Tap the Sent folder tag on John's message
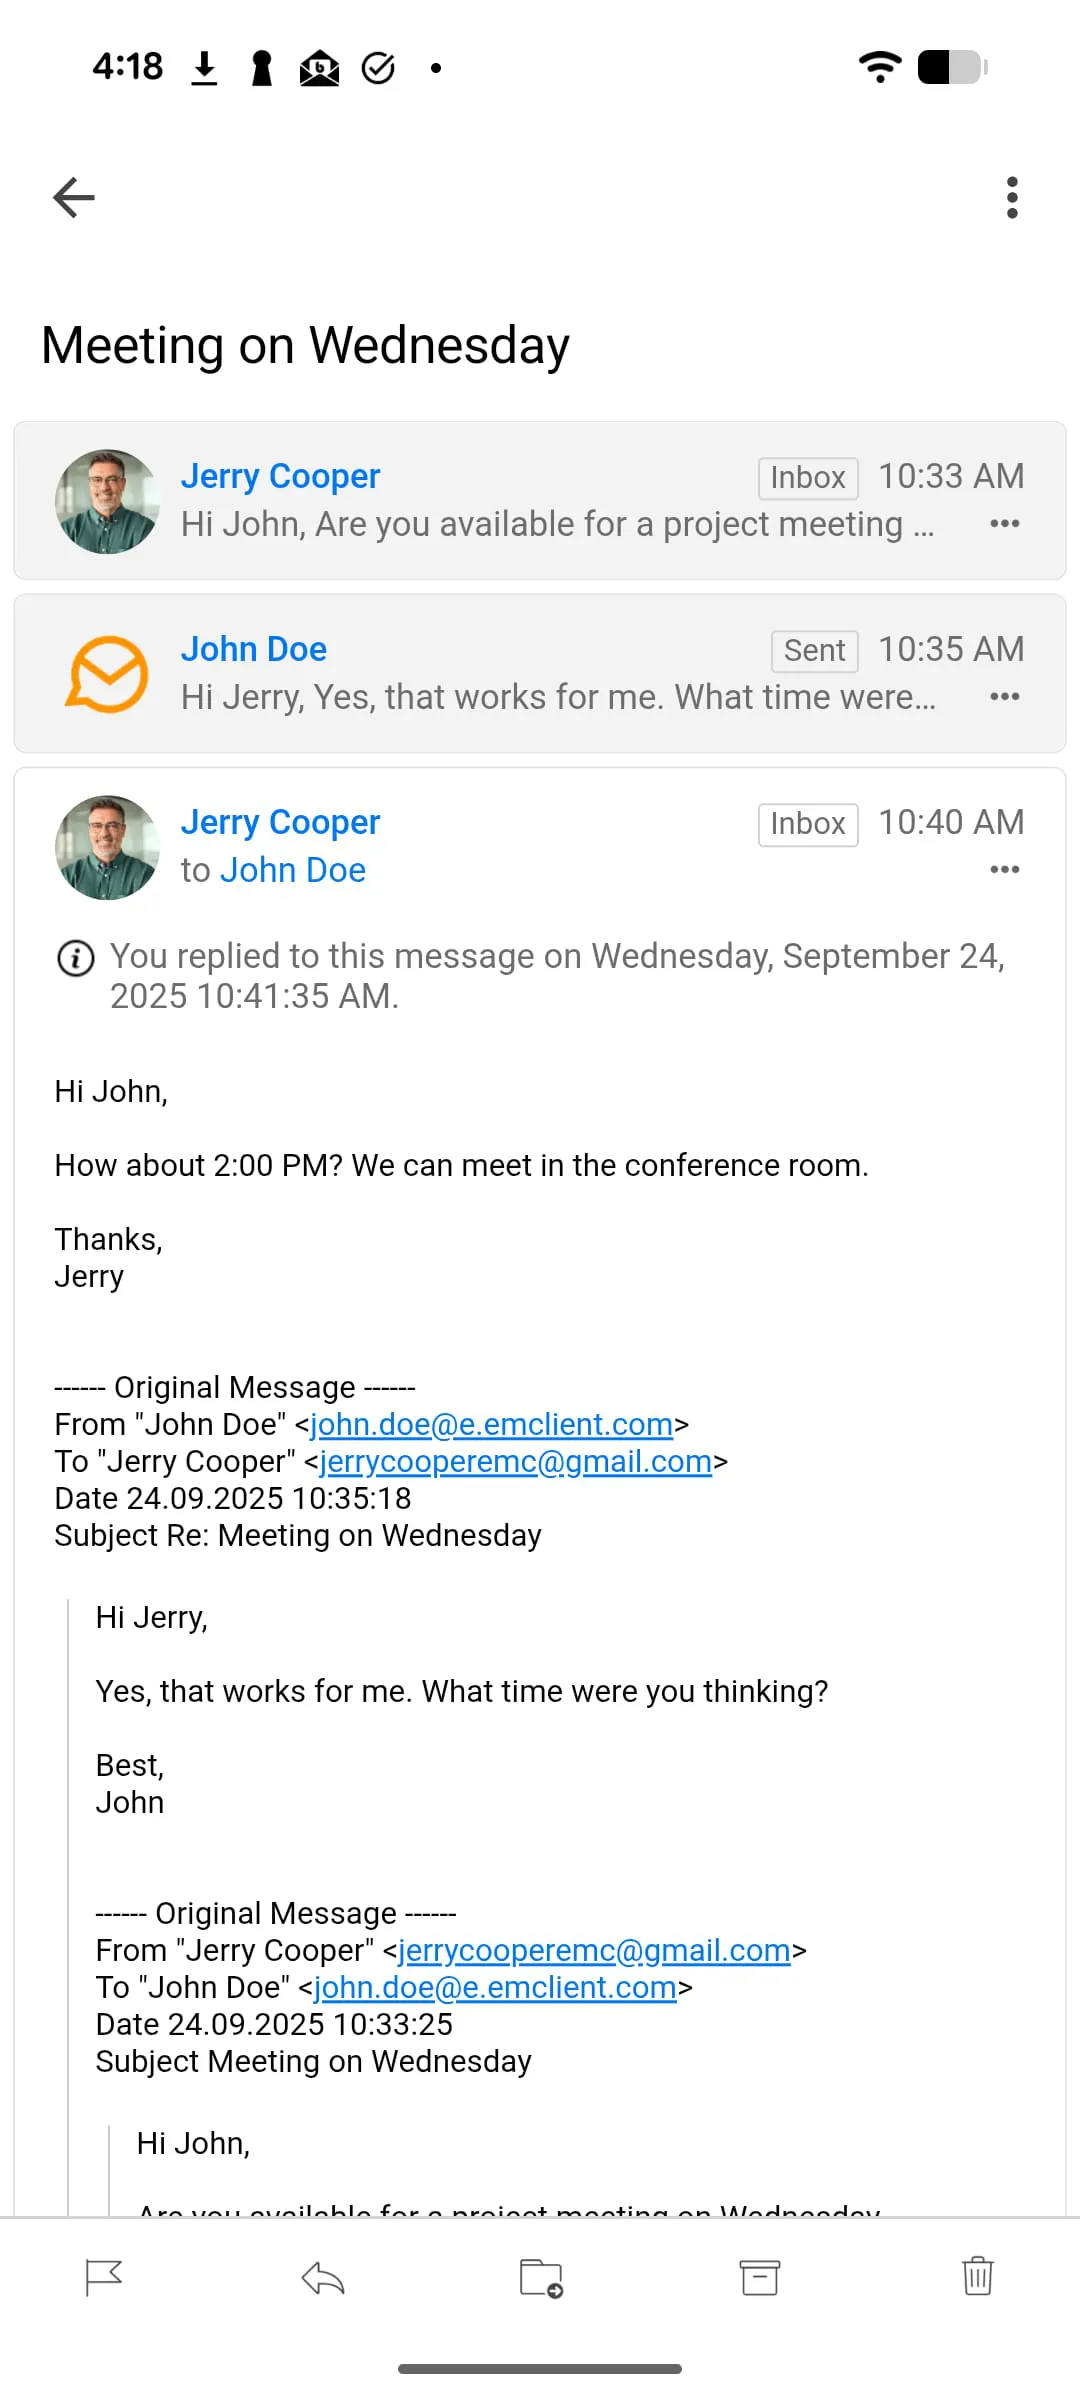 (x=814, y=651)
